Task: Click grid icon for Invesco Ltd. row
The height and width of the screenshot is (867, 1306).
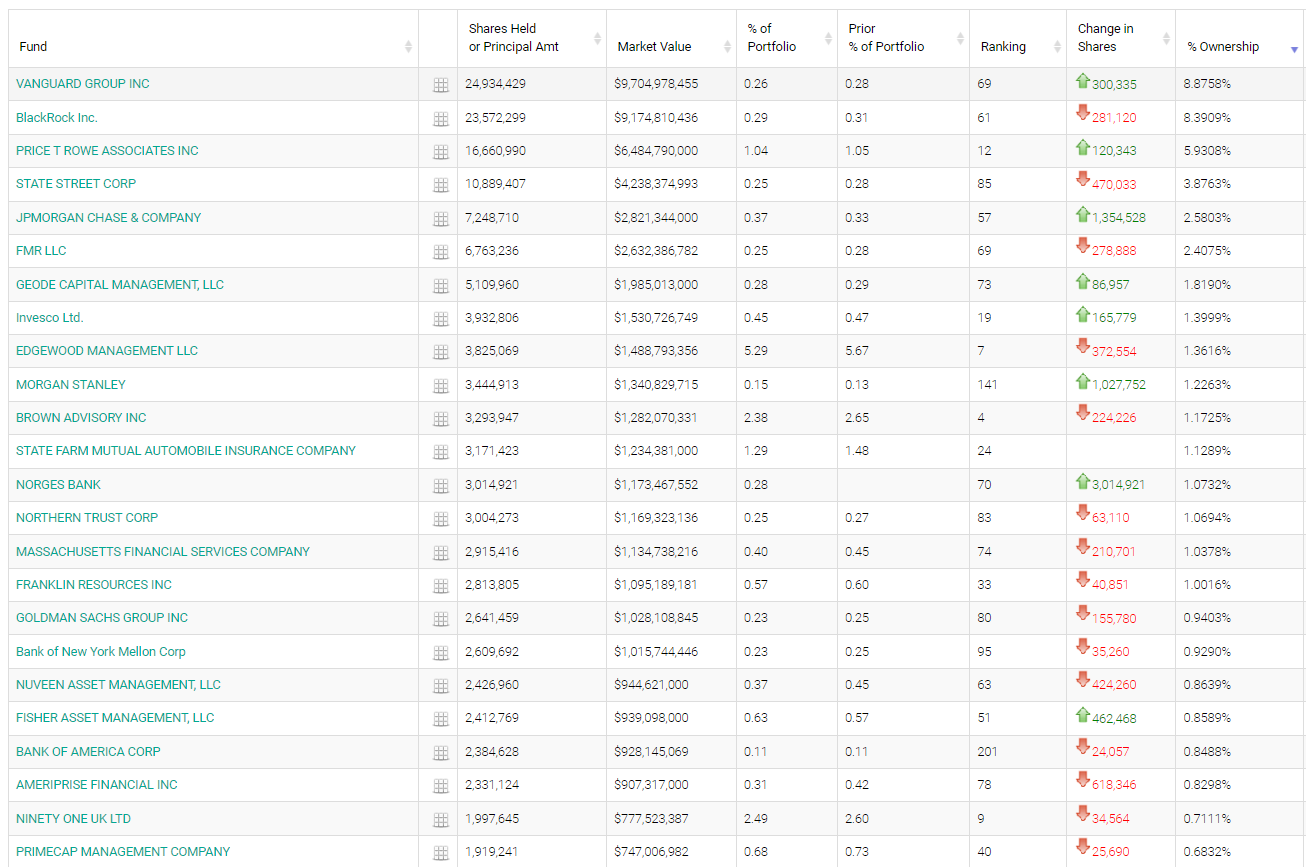Action: pyautogui.click(x=440, y=319)
